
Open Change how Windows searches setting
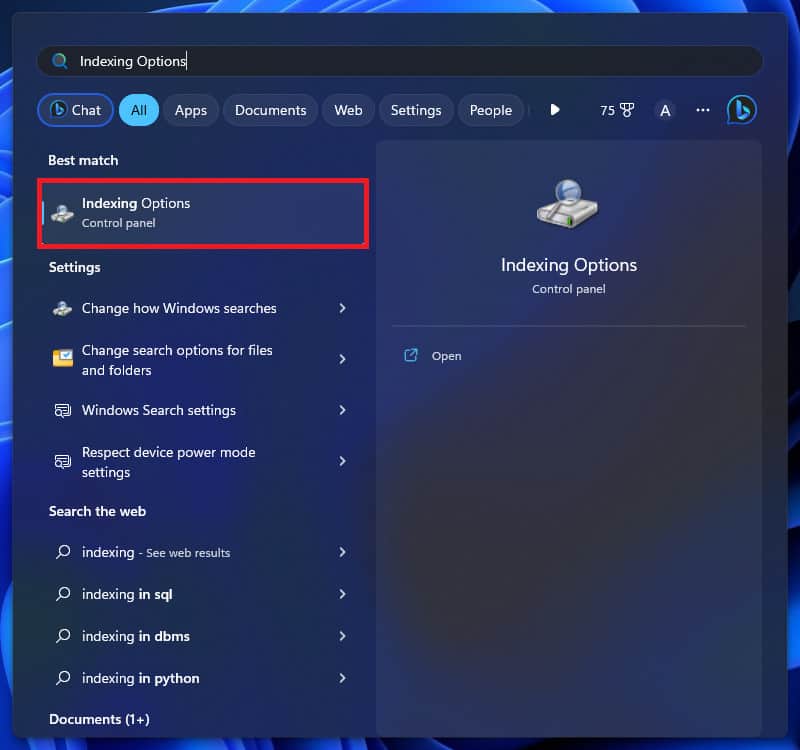[x=203, y=308]
